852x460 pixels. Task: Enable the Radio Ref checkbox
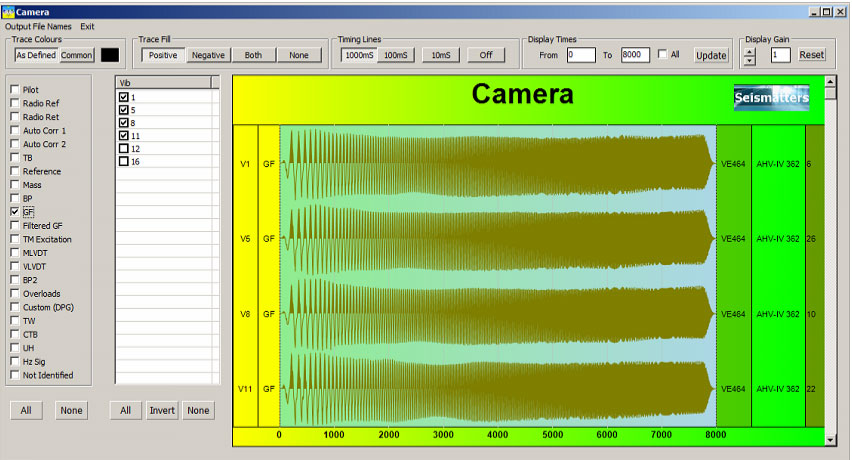pyautogui.click(x=15, y=103)
